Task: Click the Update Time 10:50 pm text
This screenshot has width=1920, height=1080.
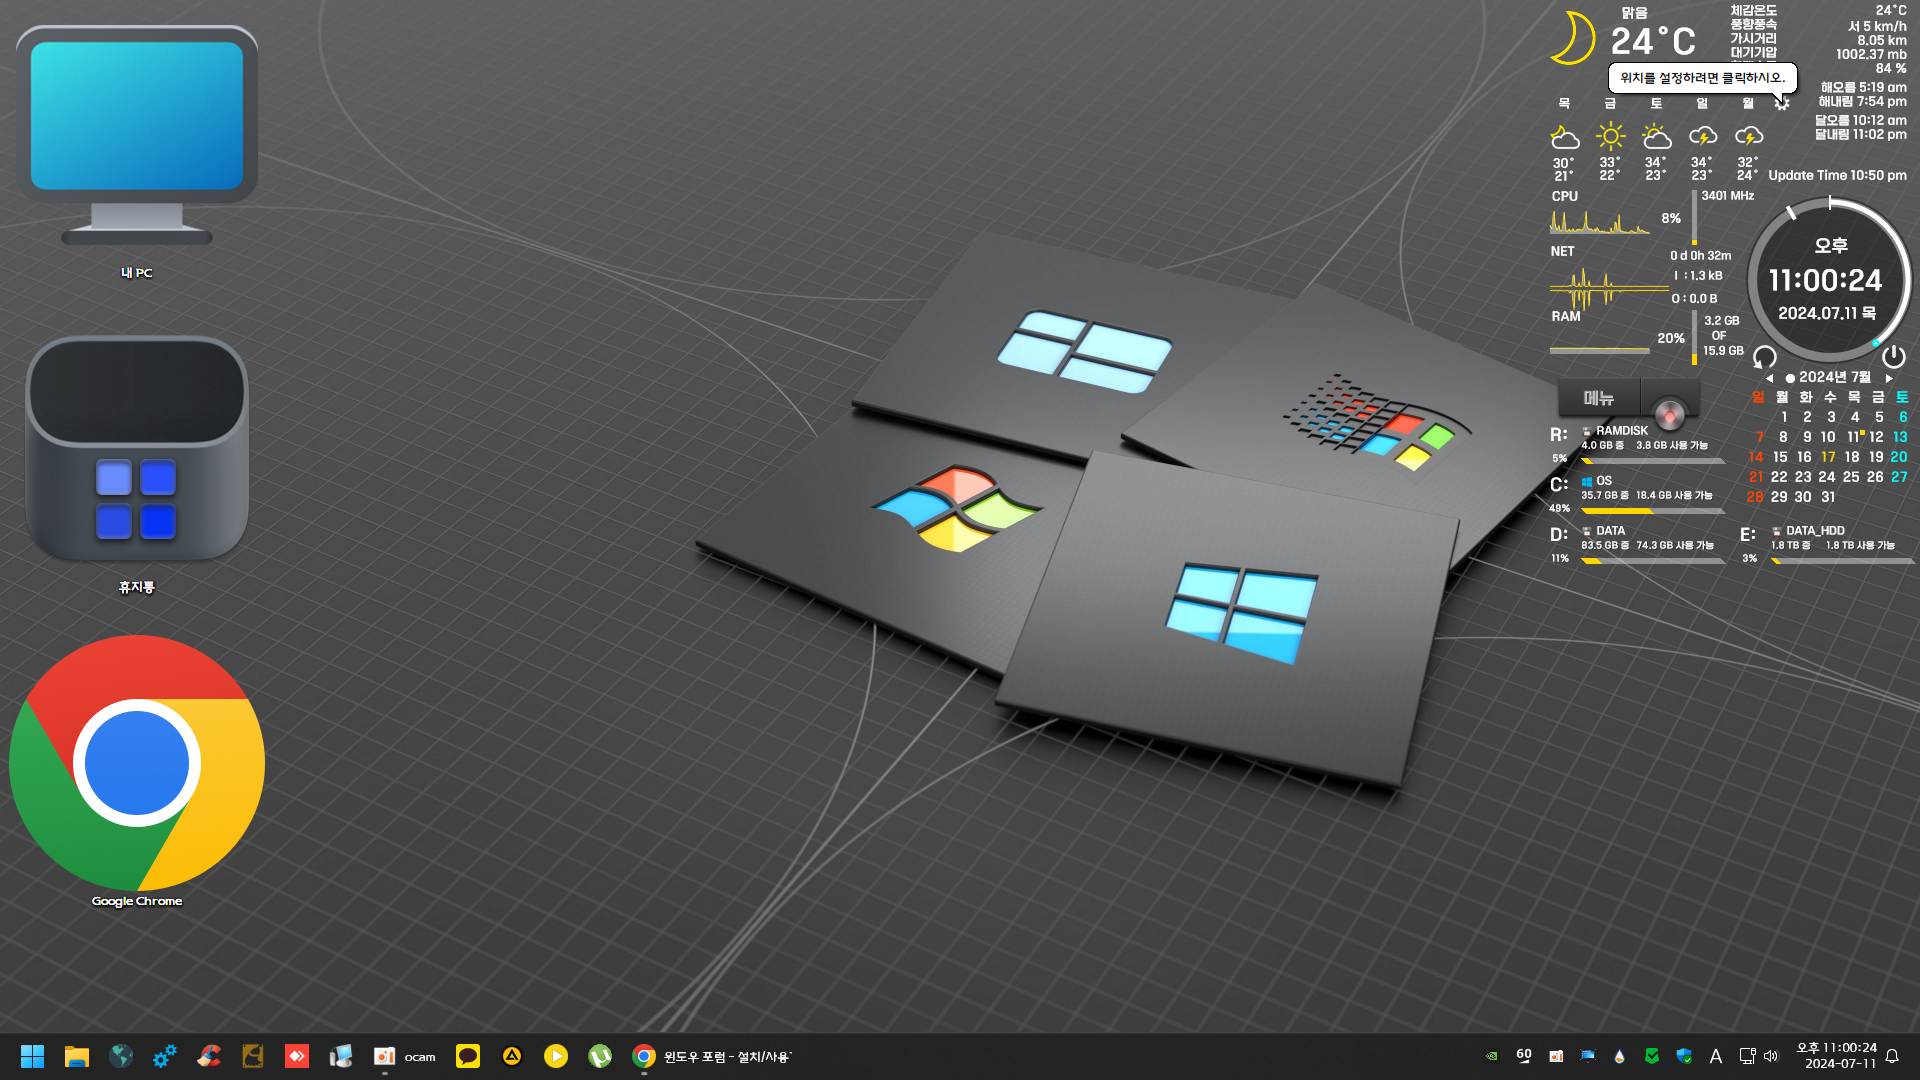Action: [x=1837, y=175]
